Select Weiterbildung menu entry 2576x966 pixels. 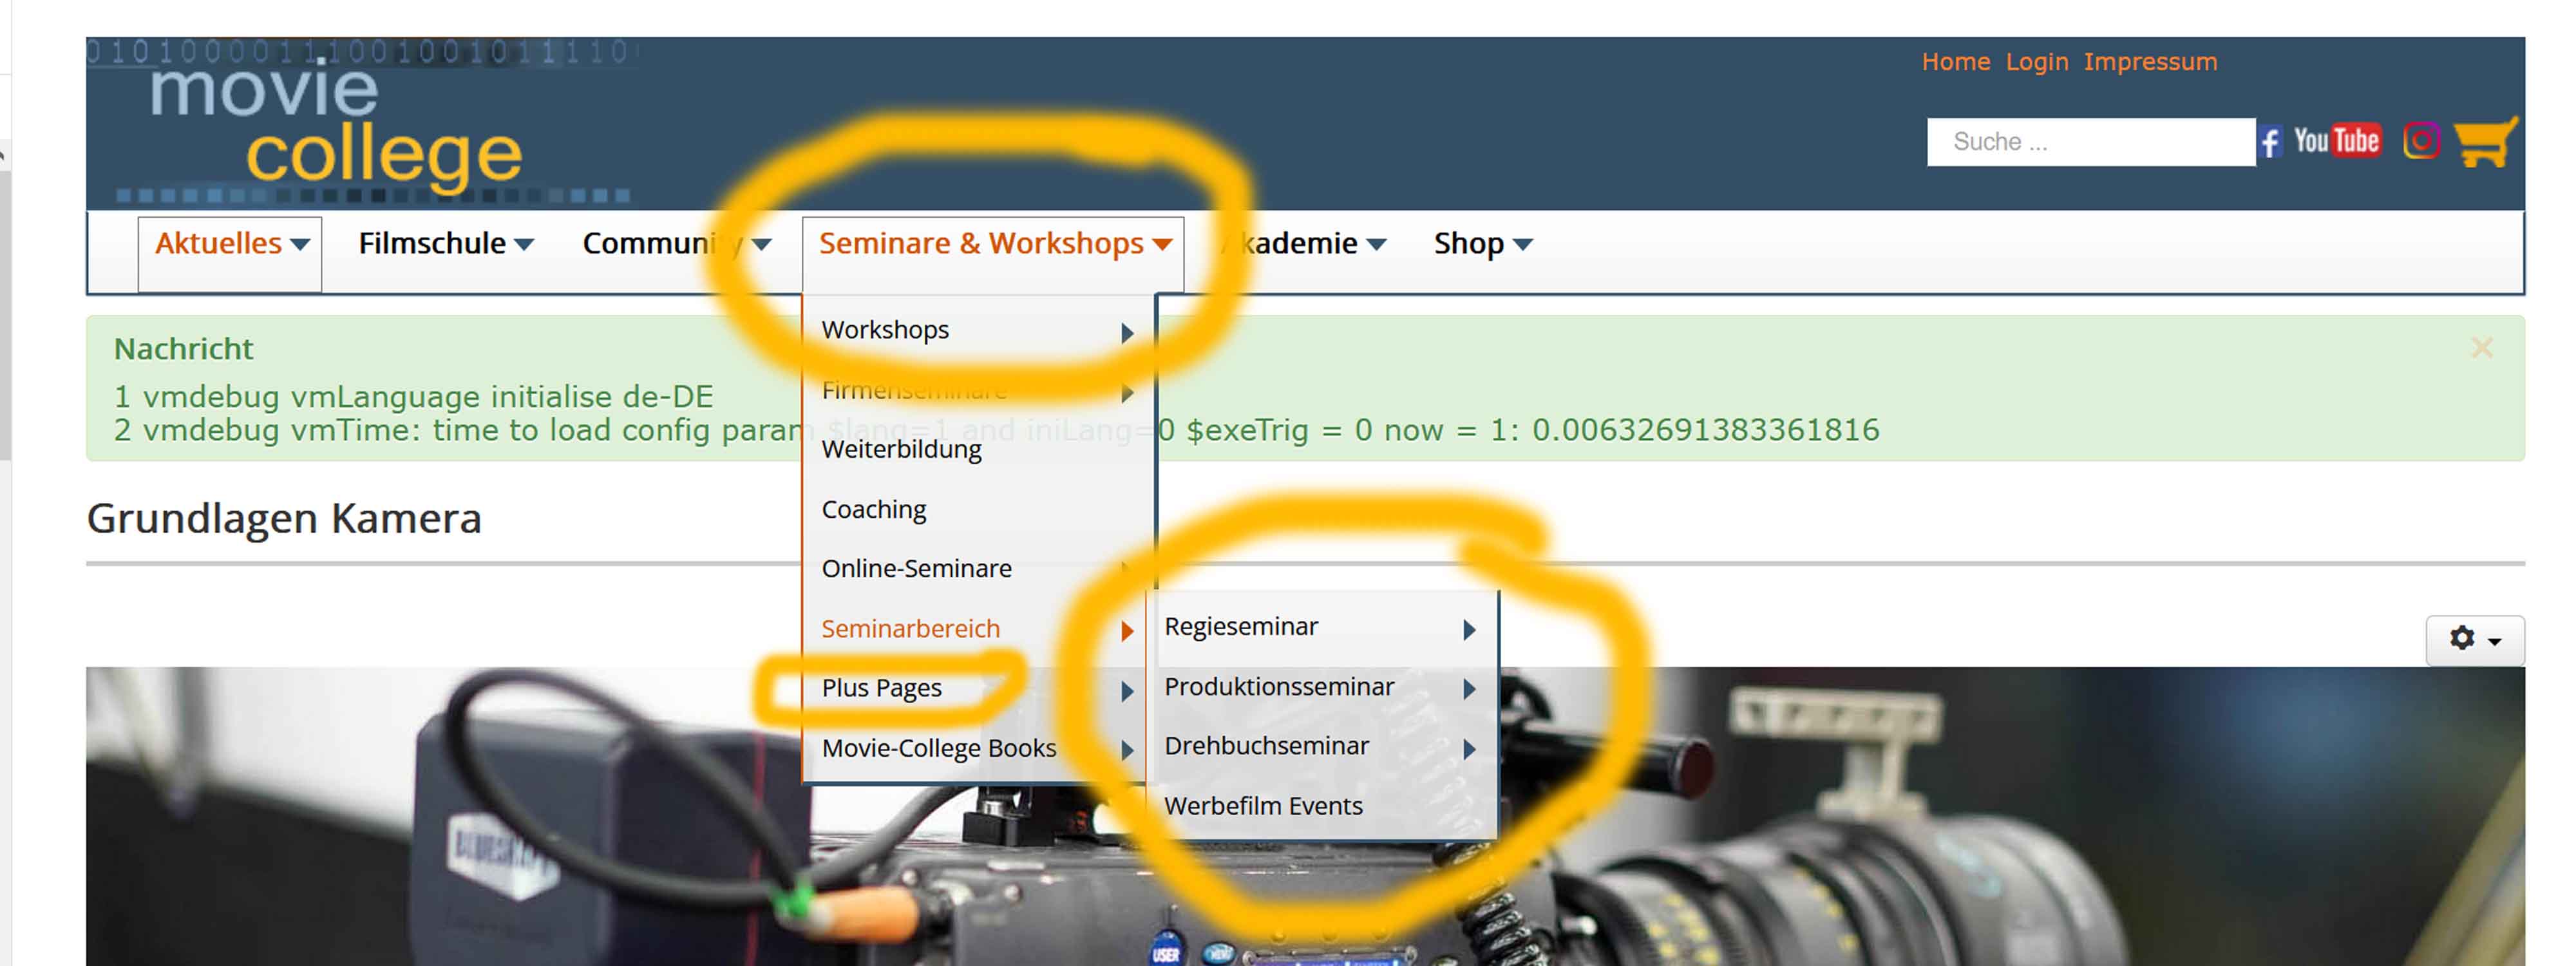901,450
